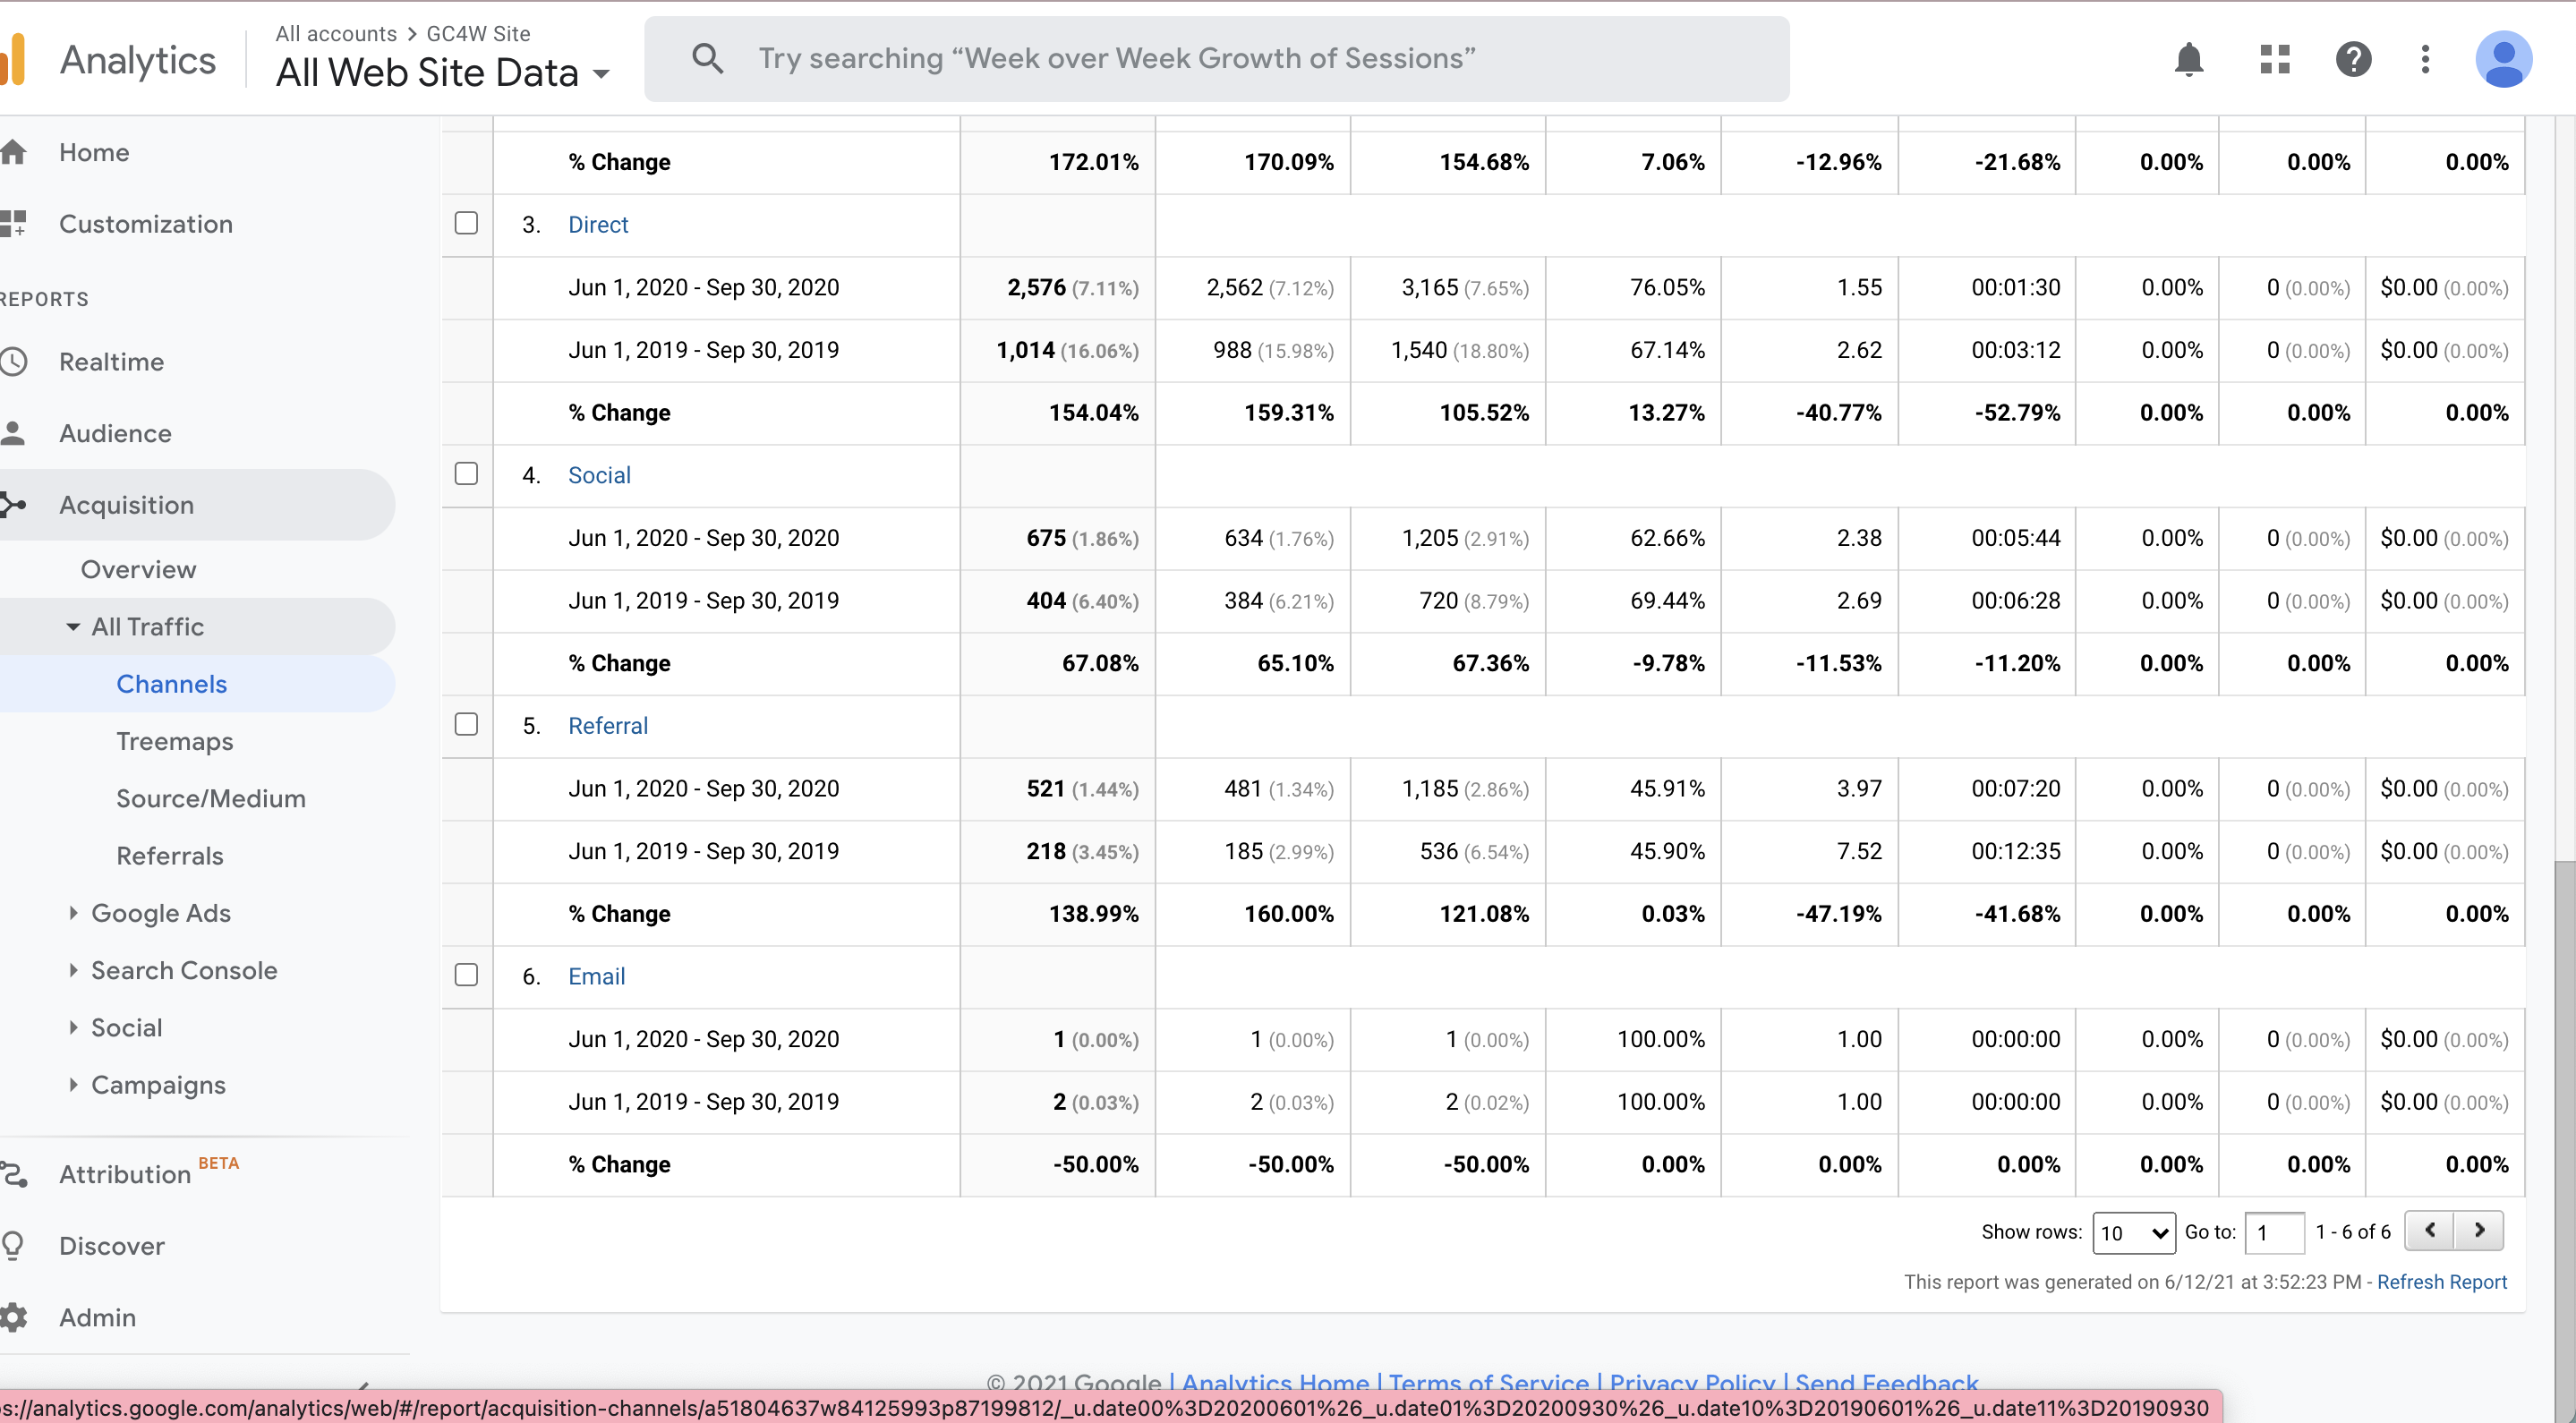Click the Go to page input

pyautogui.click(x=2274, y=1232)
